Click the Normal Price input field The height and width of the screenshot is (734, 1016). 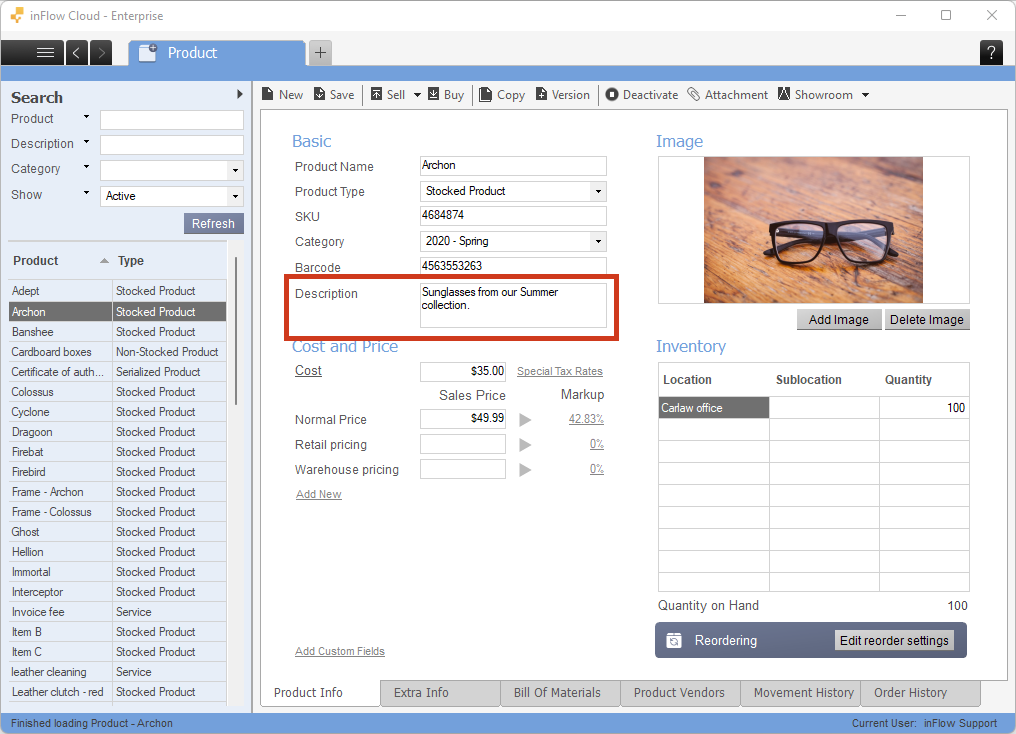(x=463, y=419)
